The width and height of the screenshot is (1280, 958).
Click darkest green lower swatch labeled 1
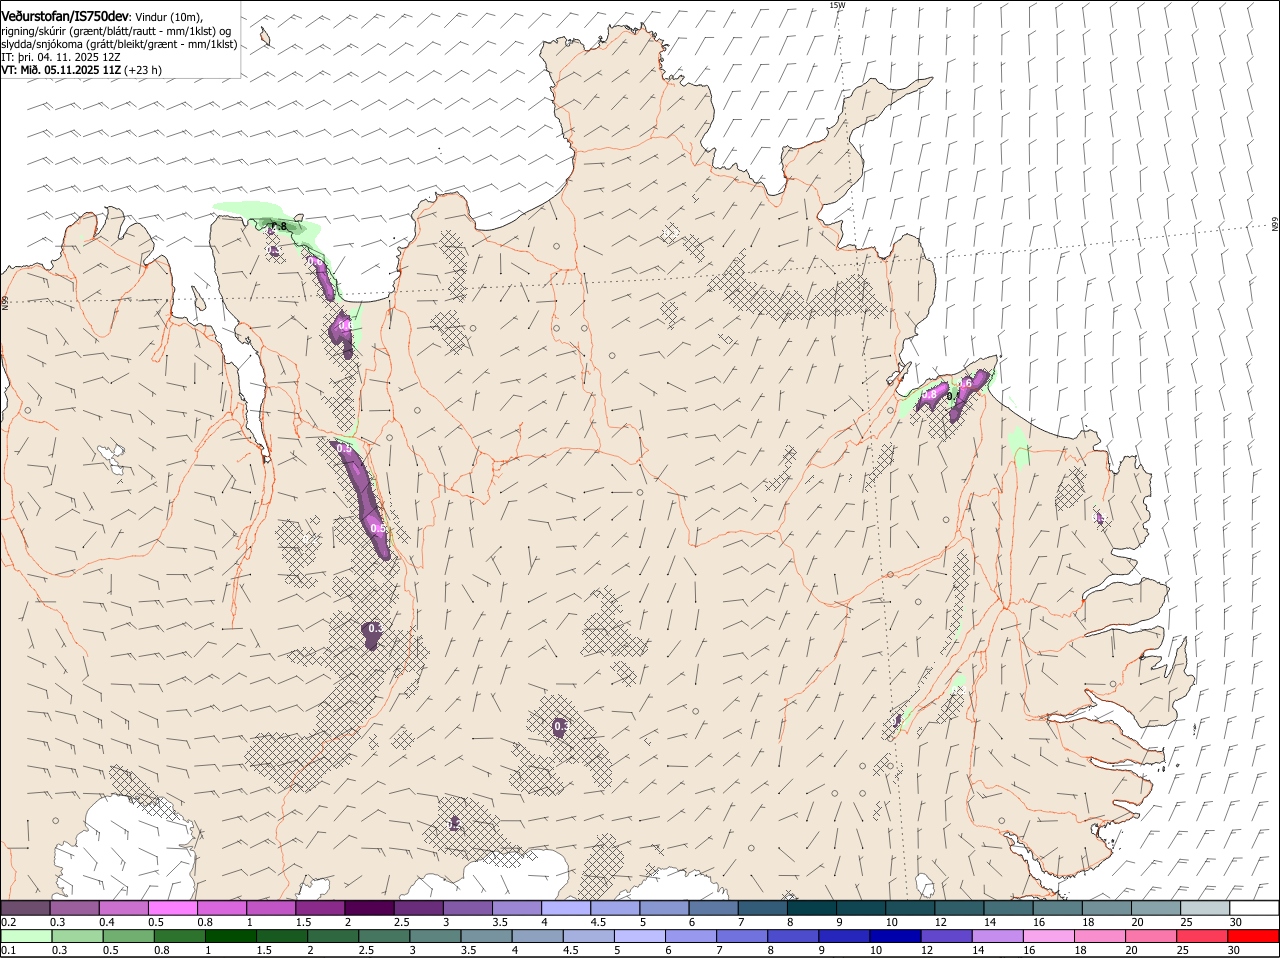tap(230, 936)
